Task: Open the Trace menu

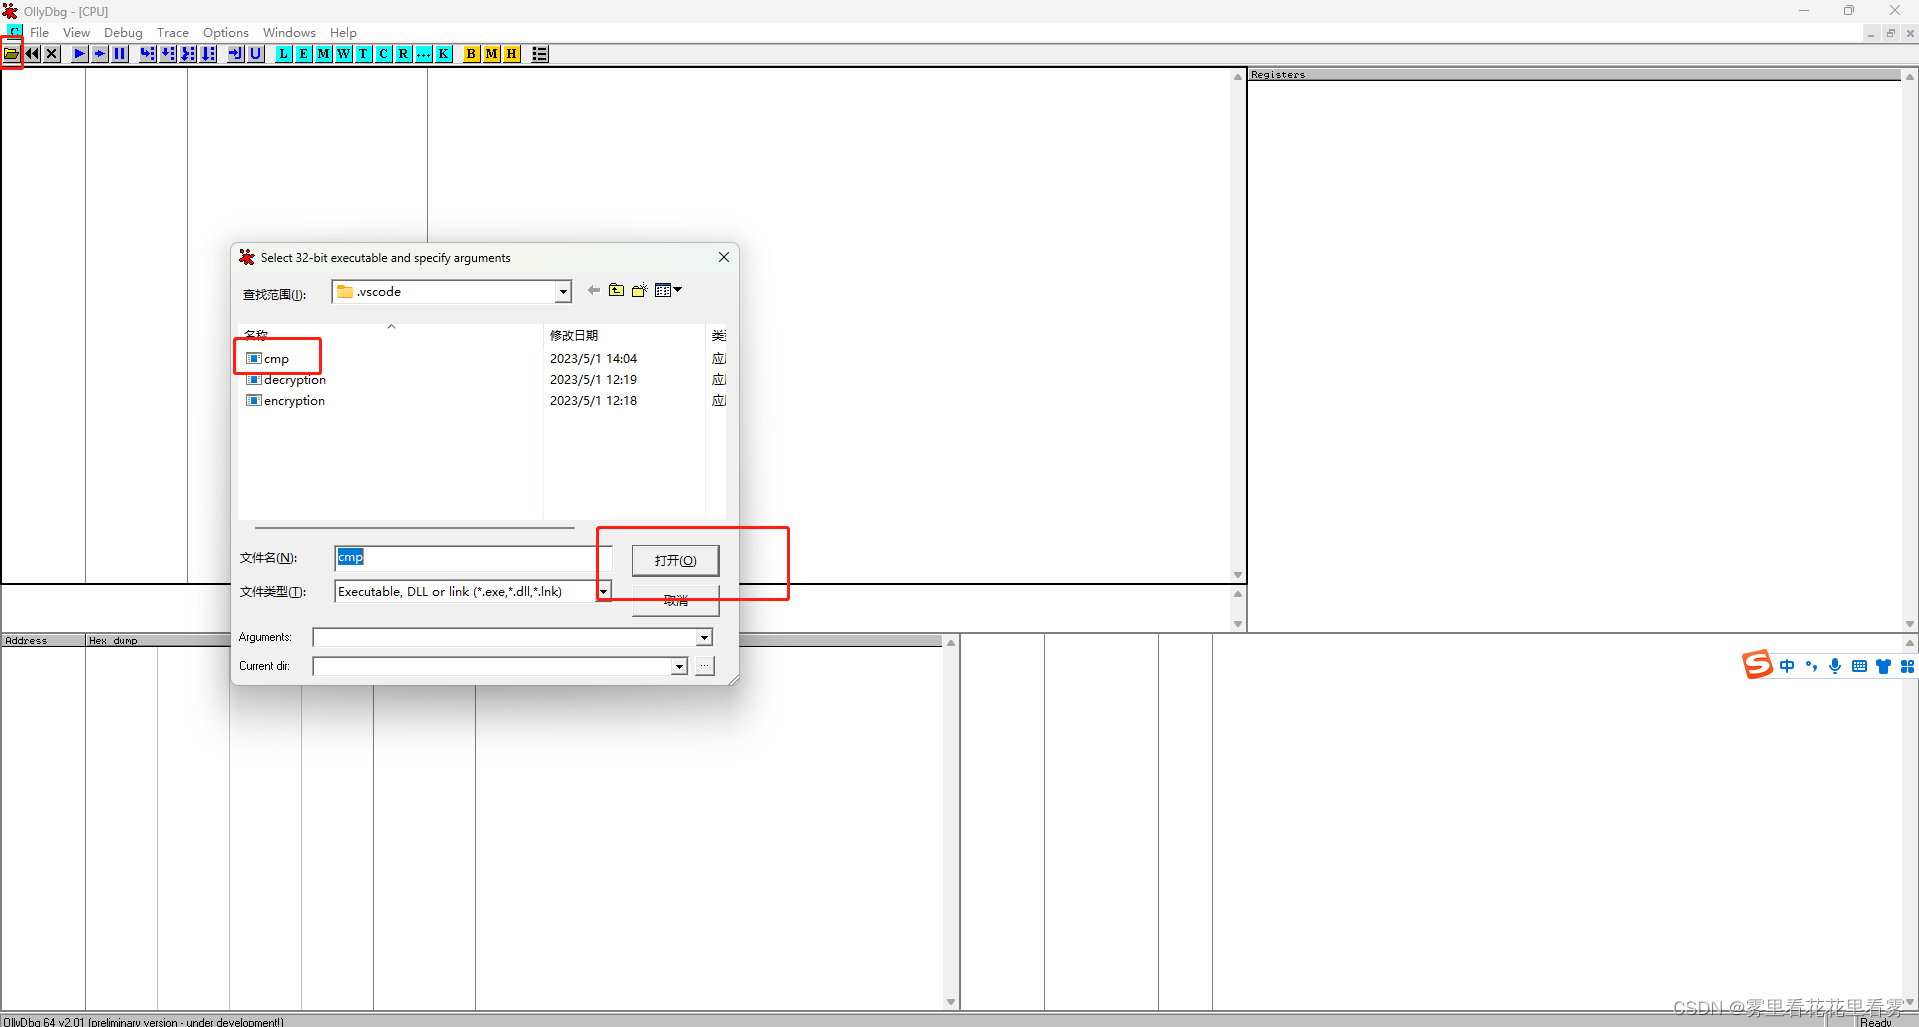Action: [173, 33]
